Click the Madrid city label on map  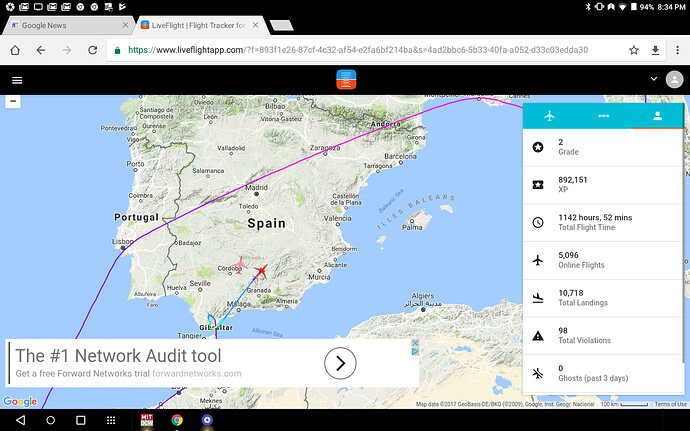click(x=256, y=188)
